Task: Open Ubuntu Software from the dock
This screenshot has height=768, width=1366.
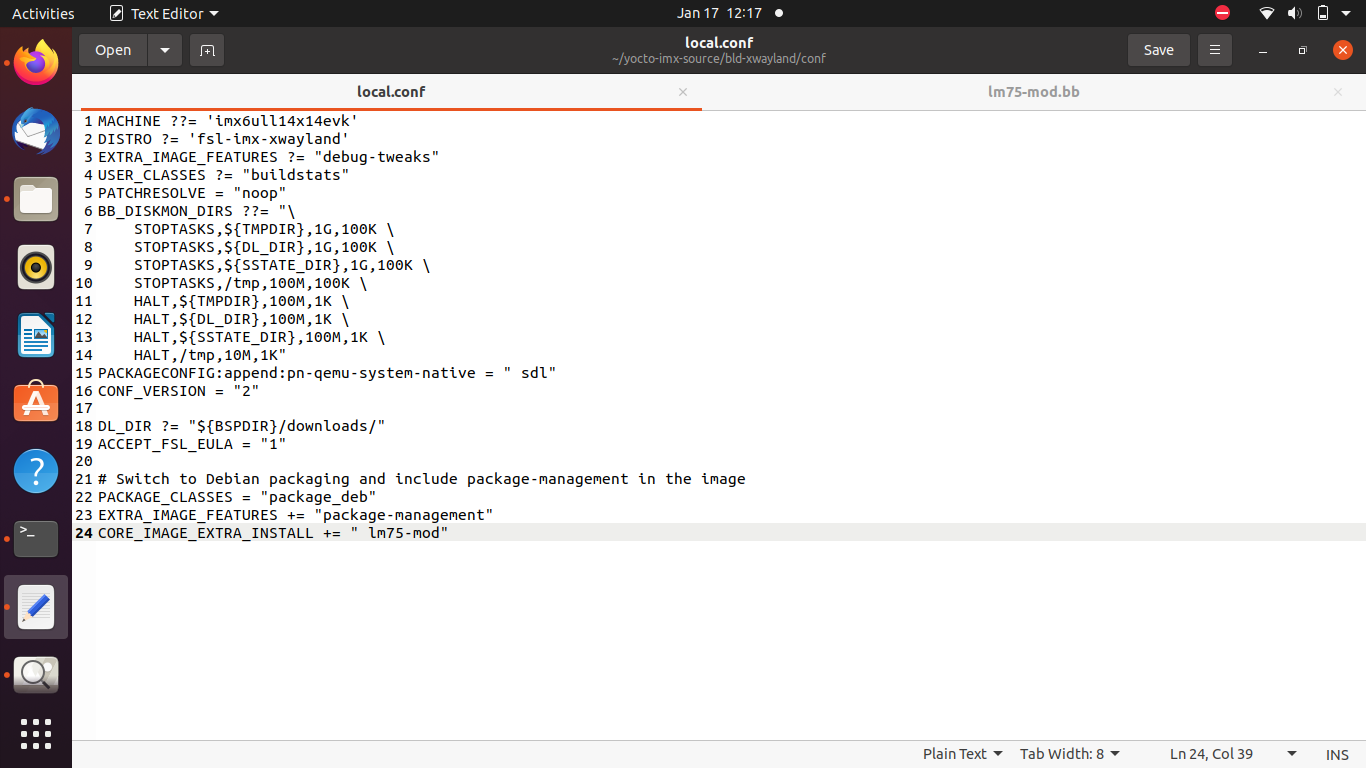Action: pos(36,402)
